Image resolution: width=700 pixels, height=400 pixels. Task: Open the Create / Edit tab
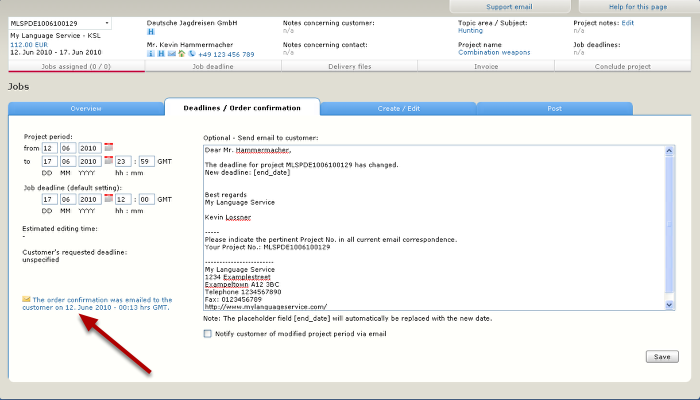pos(399,108)
